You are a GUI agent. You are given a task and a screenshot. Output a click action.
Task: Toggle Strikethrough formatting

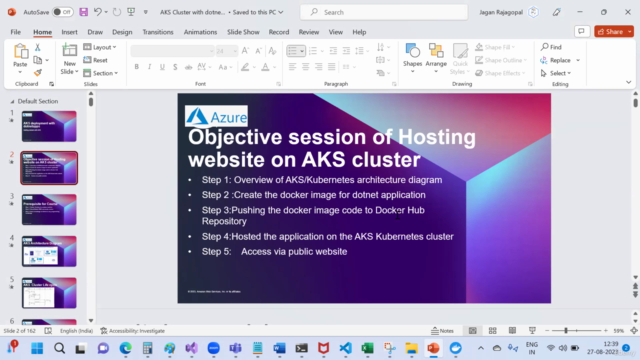tap(188, 67)
